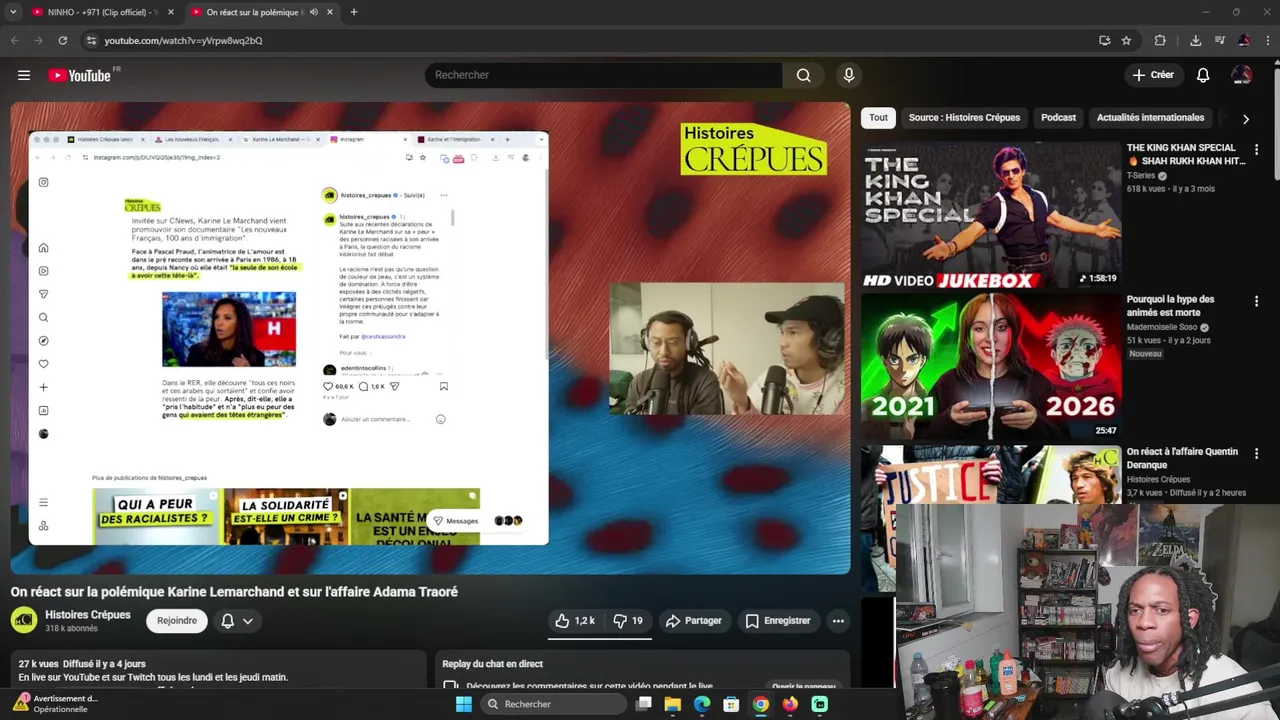Open the YouTube account avatar menu

[x=1242, y=75]
